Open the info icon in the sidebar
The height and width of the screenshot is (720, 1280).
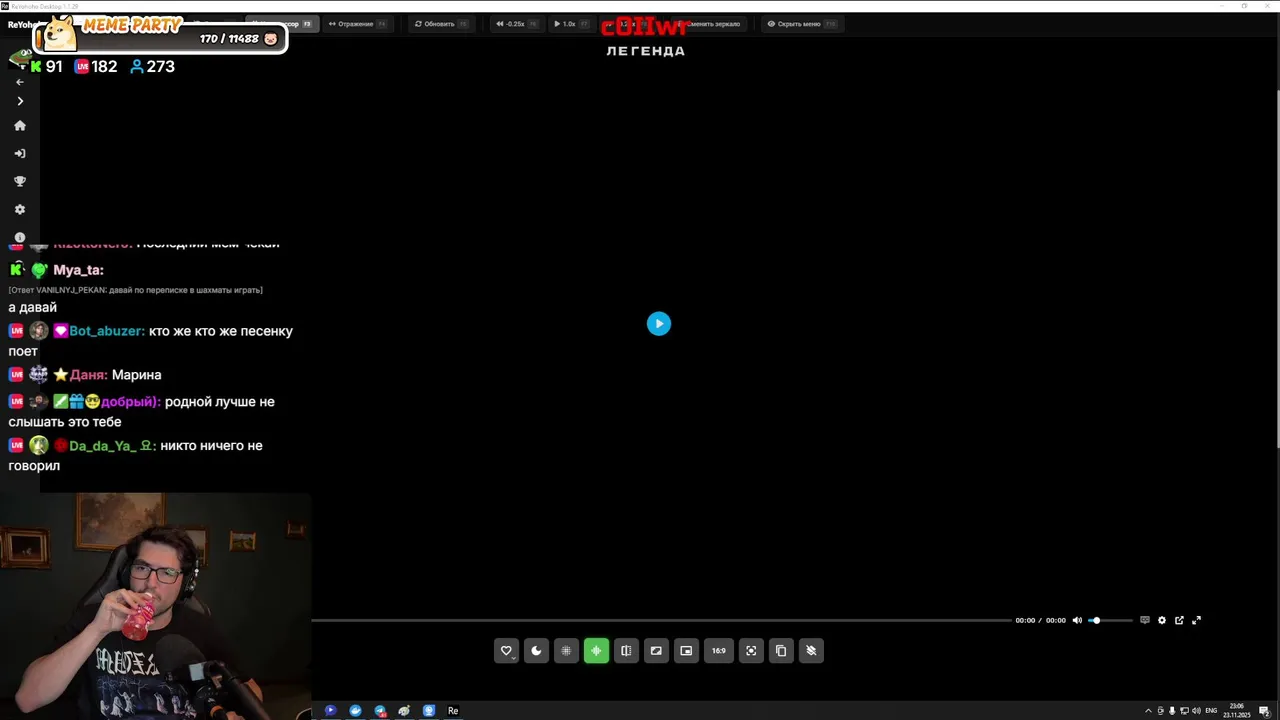click(x=19, y=237)
